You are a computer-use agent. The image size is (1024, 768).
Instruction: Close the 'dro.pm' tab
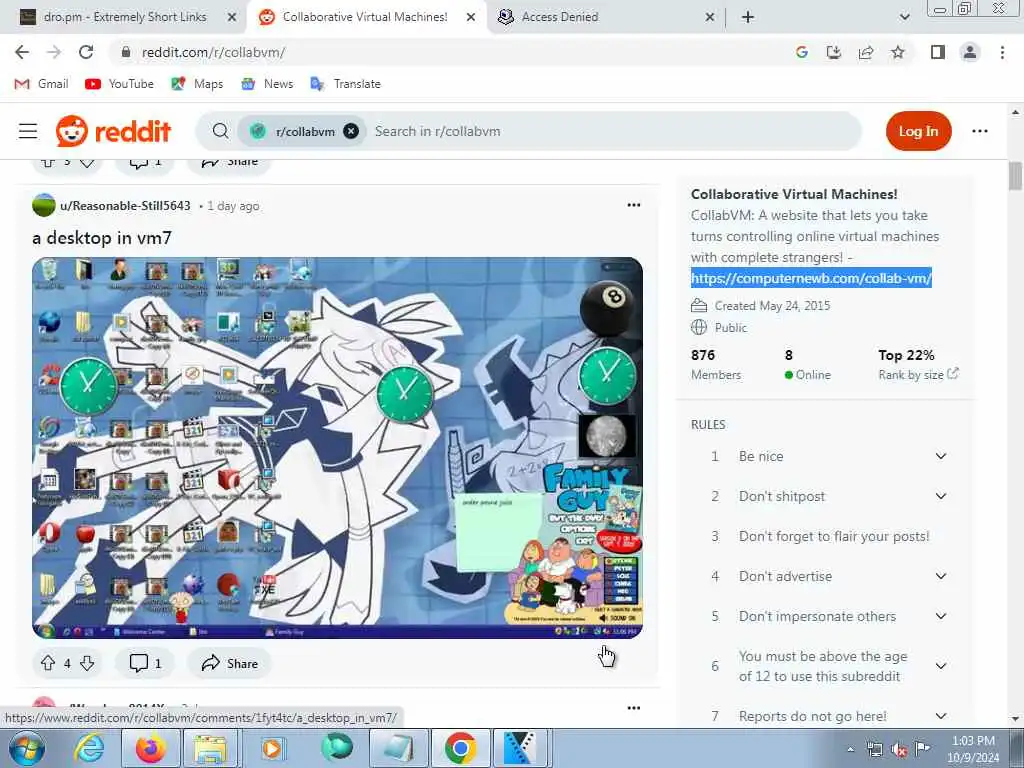232,17
